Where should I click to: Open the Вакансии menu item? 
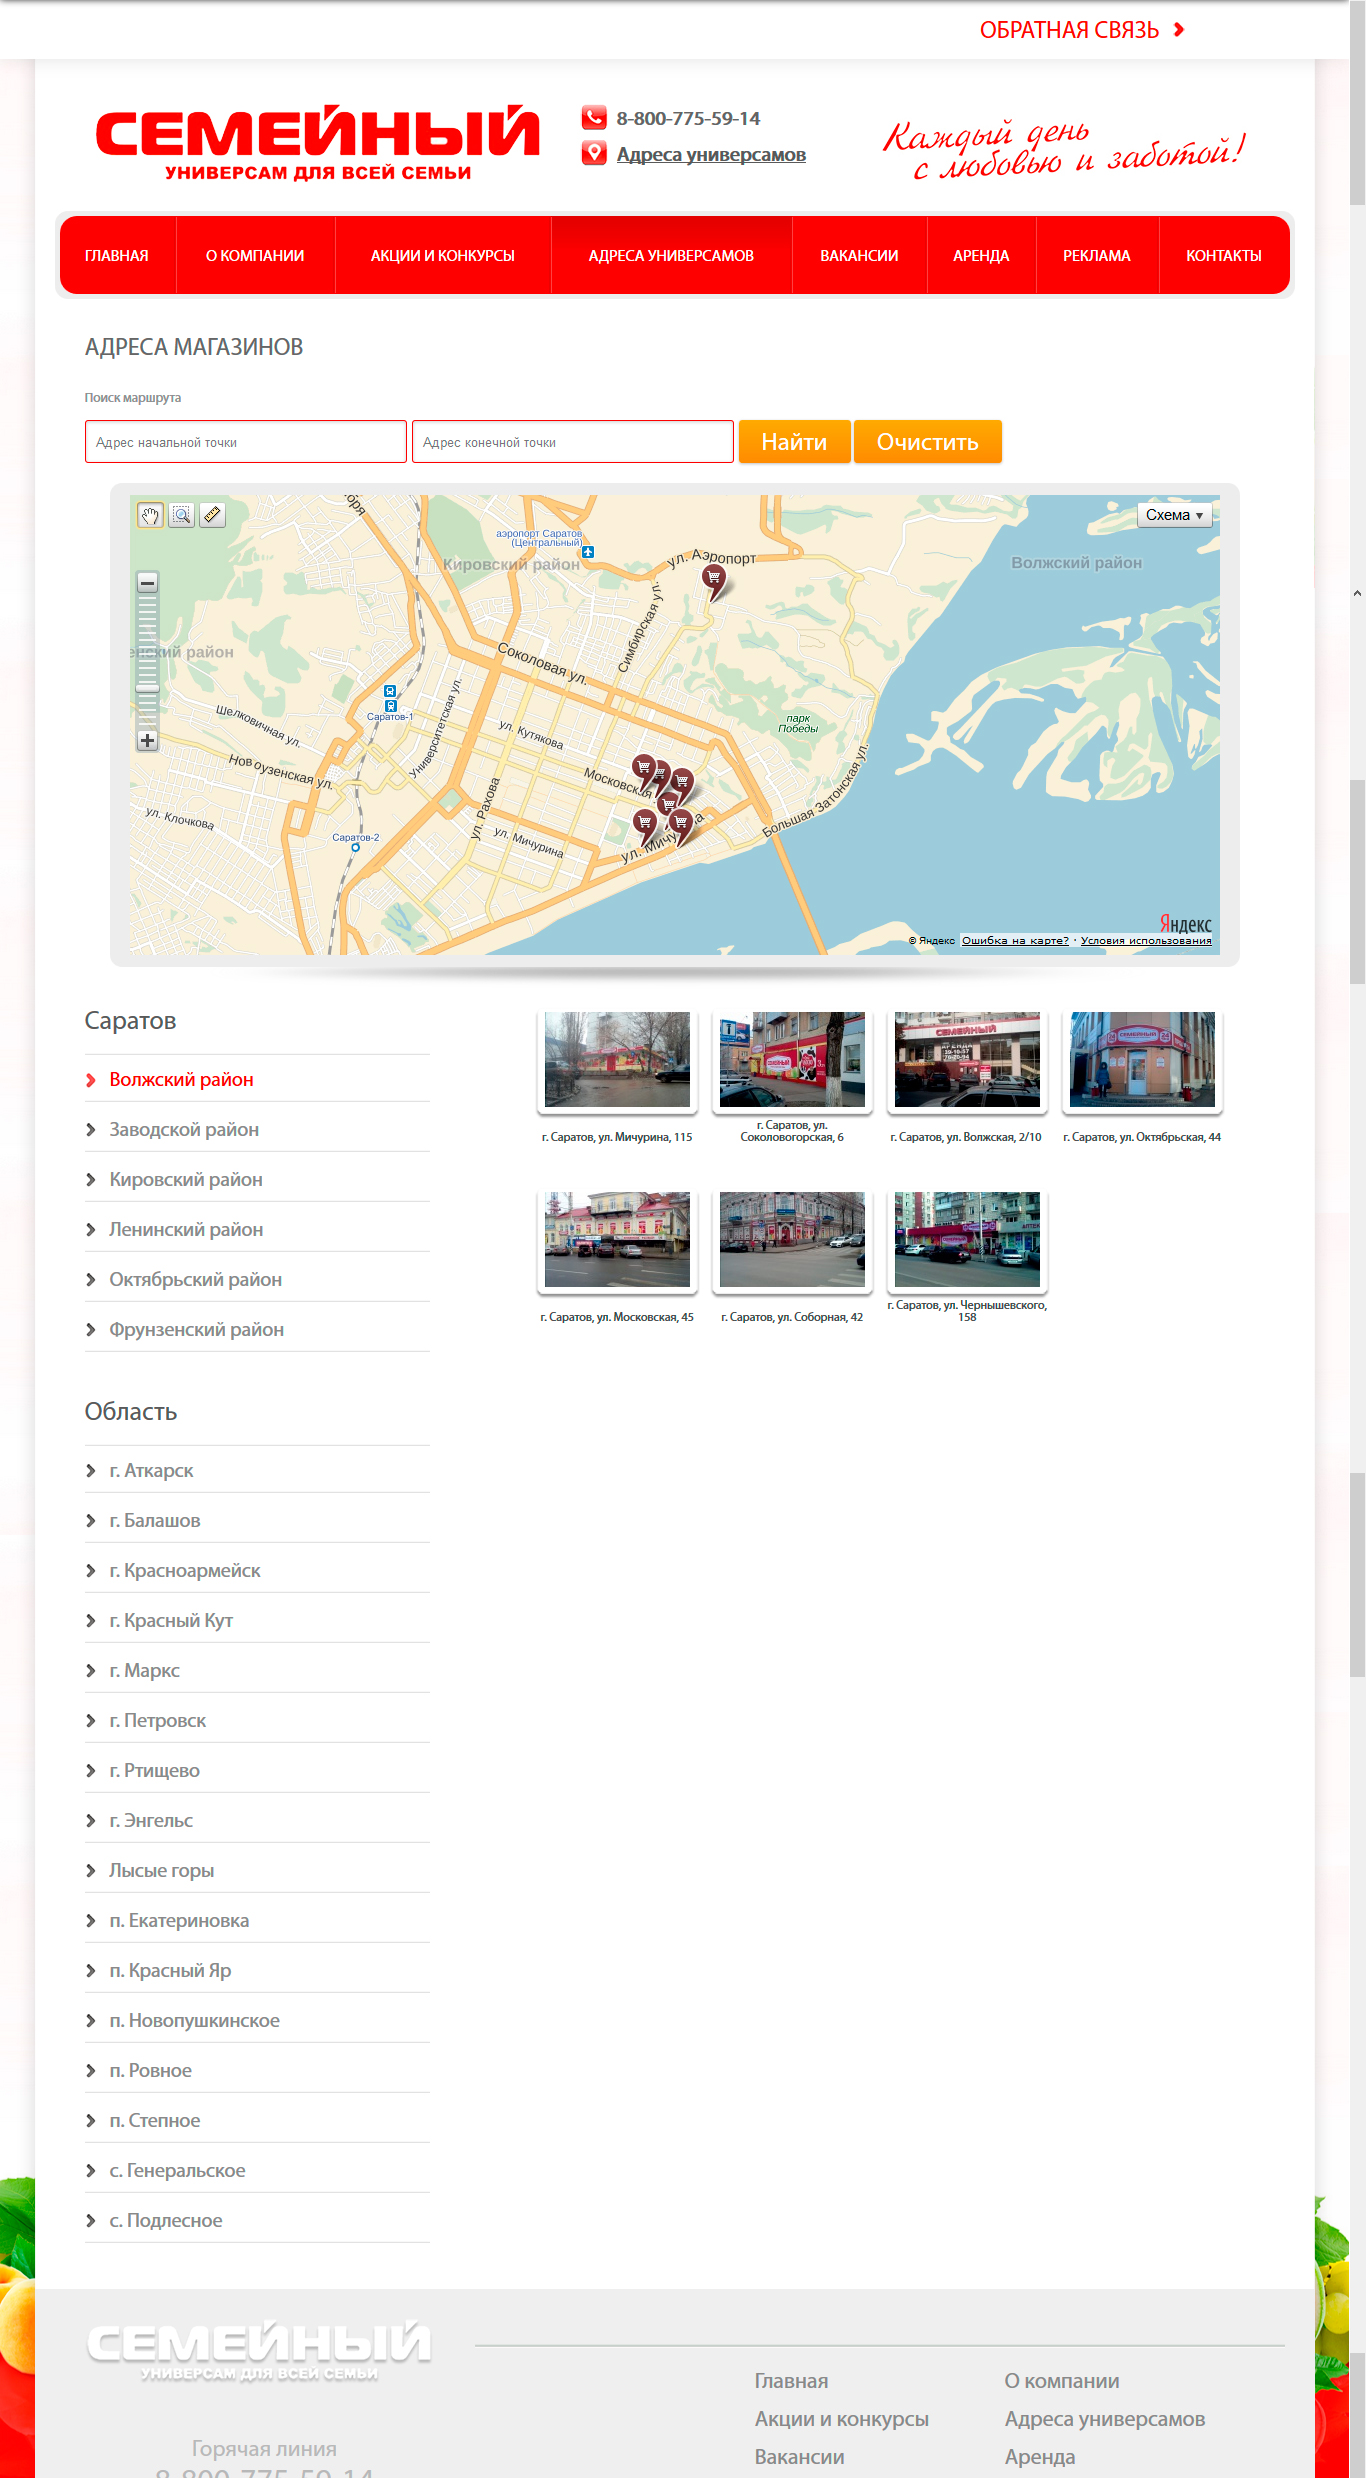pos(859,256)
